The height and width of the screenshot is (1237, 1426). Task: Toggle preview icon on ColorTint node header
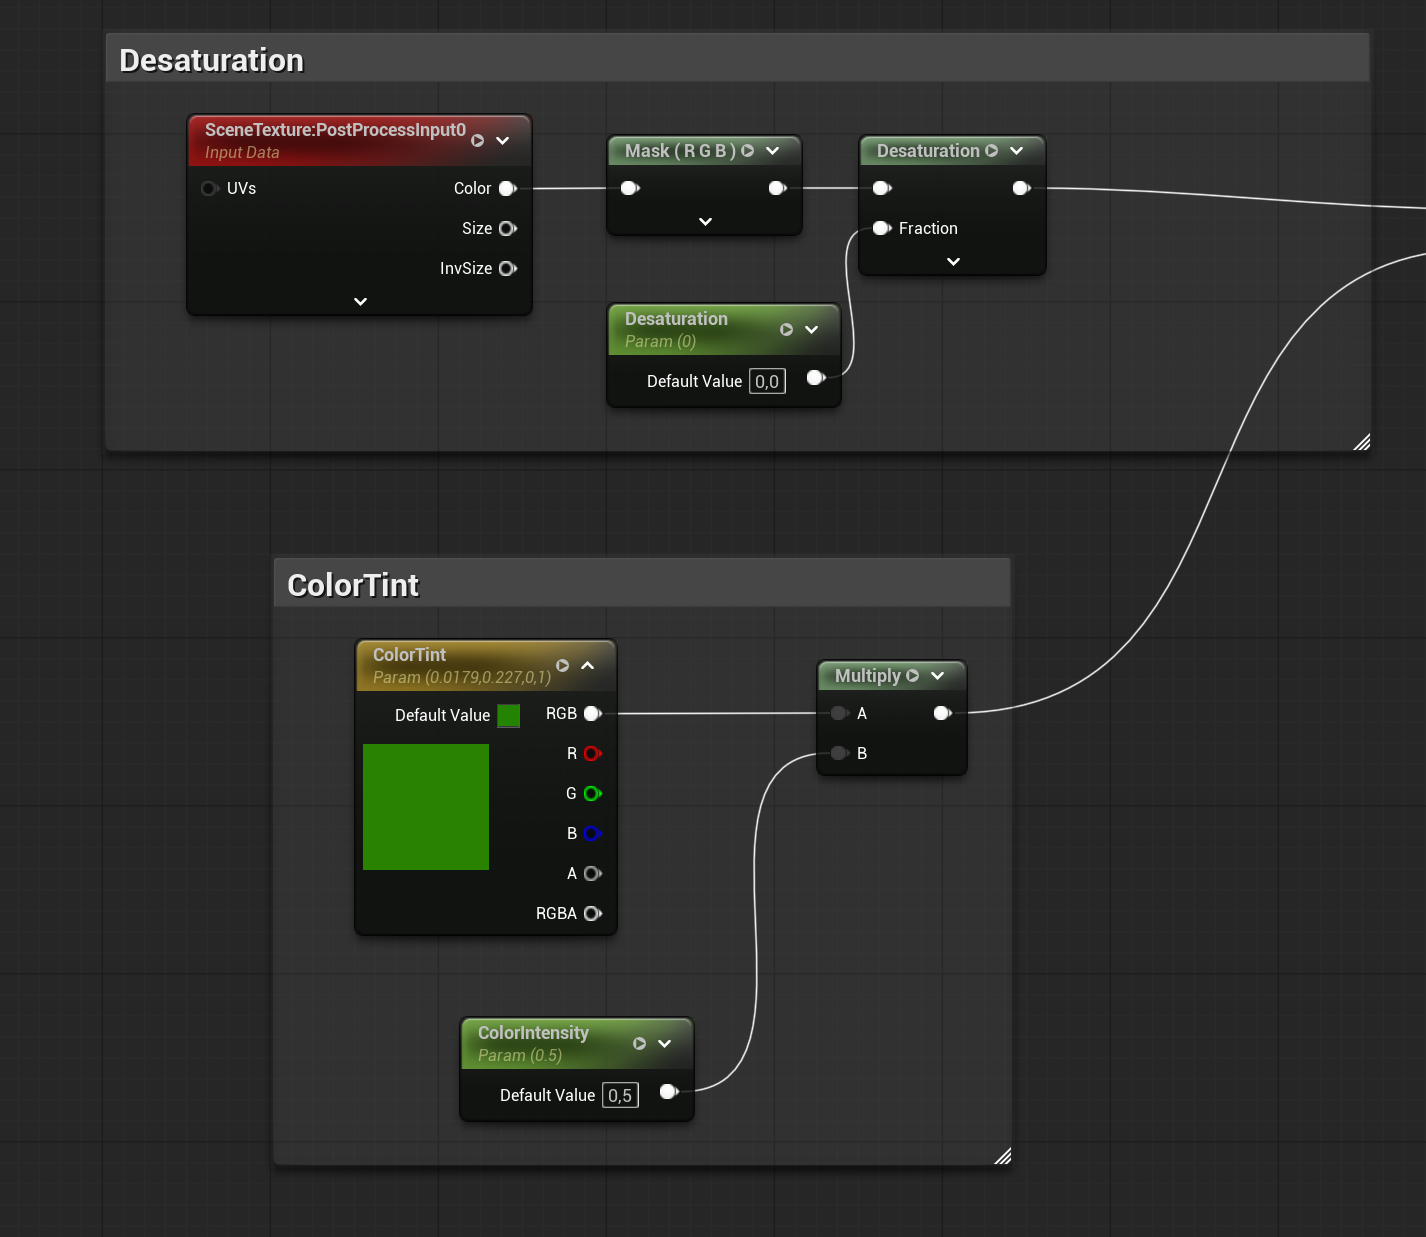coord(562,666)
